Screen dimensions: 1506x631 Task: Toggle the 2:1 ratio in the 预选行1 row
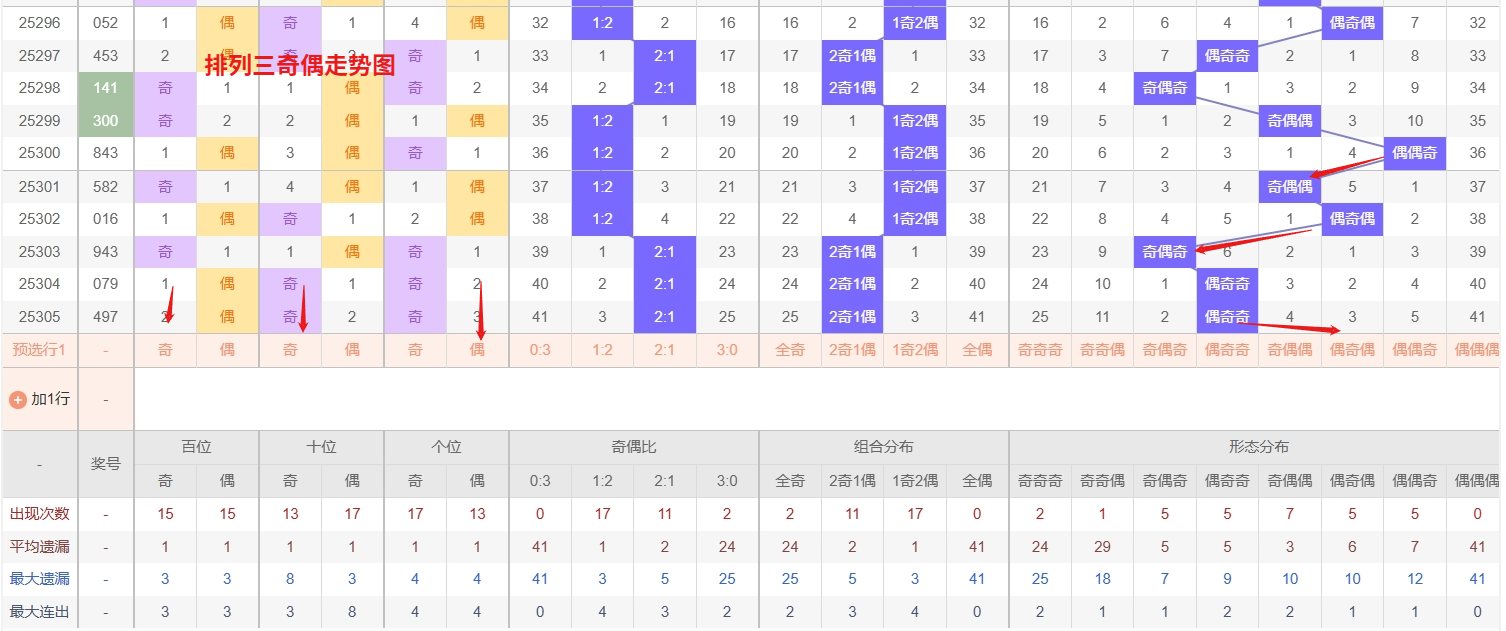point(664,350)
